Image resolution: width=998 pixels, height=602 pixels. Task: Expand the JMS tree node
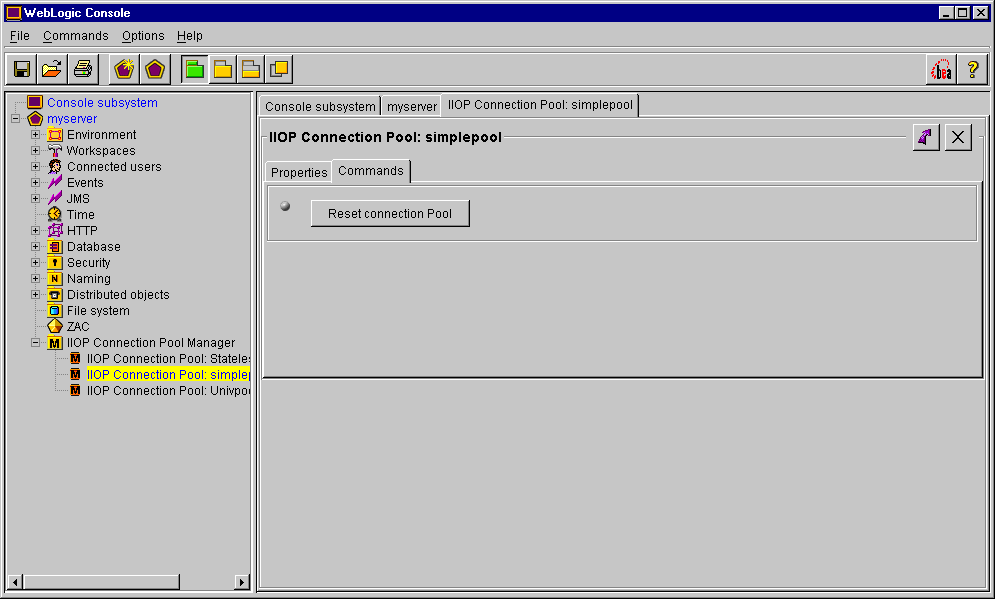tap(36, 199)
